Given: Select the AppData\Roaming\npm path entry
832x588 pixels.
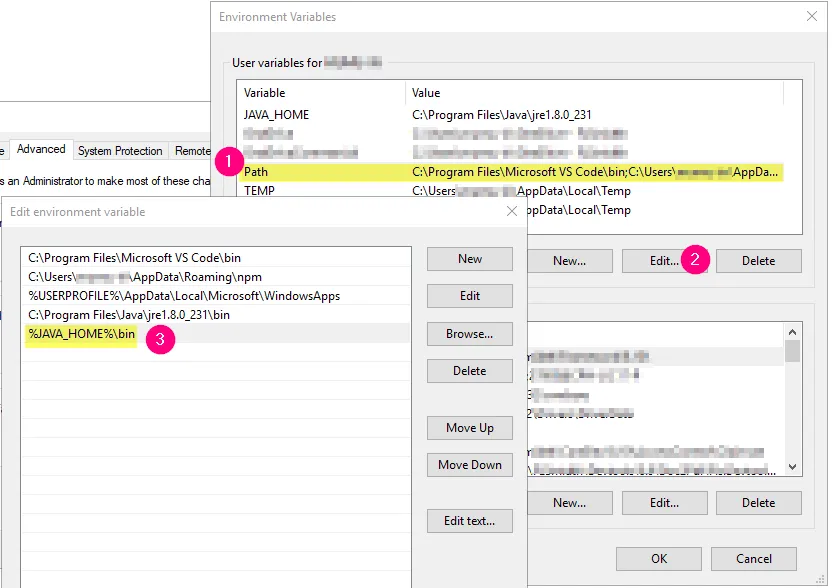Looking at the screenshot, I should click(216, 277).
